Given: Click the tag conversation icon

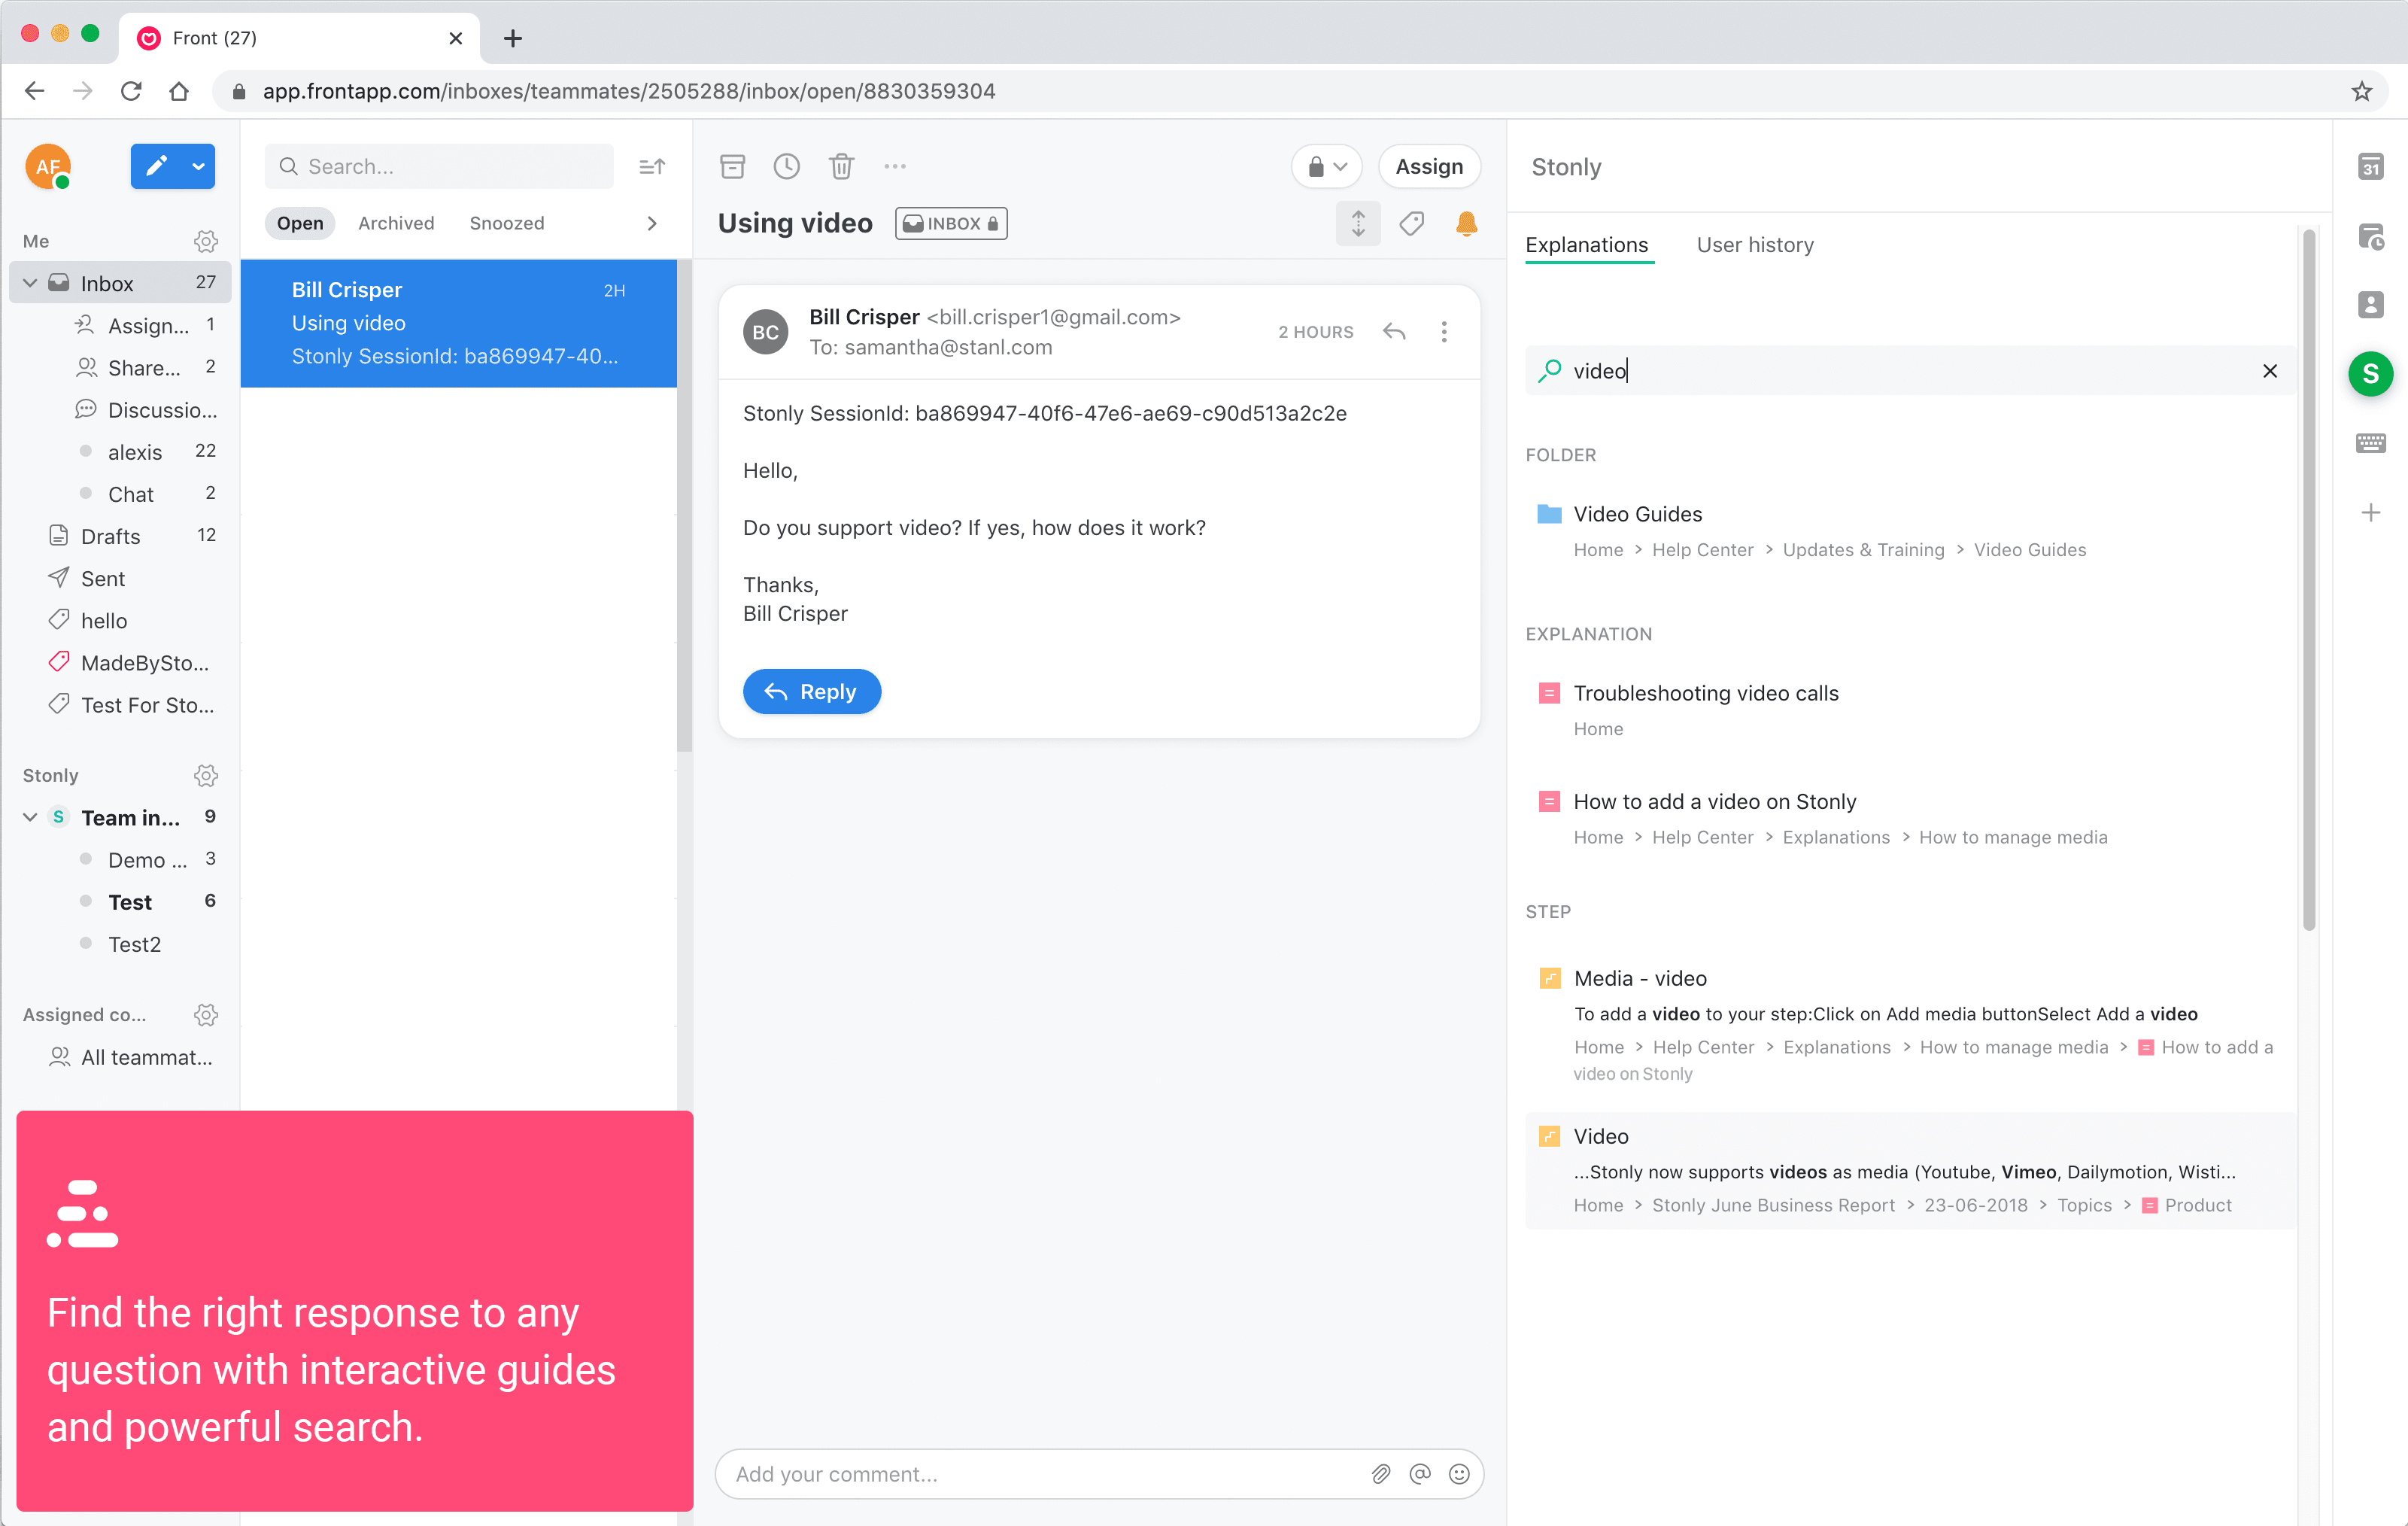Looking at the screenshot, I should pos(1412,223).
